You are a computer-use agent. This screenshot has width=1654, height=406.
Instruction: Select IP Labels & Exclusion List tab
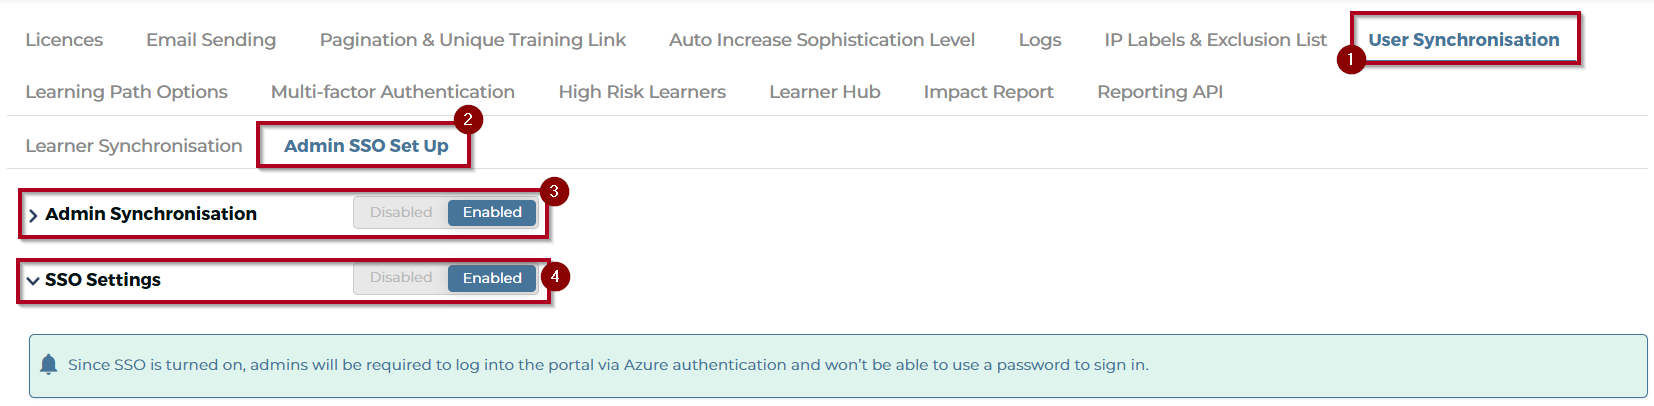[1216, 40]
